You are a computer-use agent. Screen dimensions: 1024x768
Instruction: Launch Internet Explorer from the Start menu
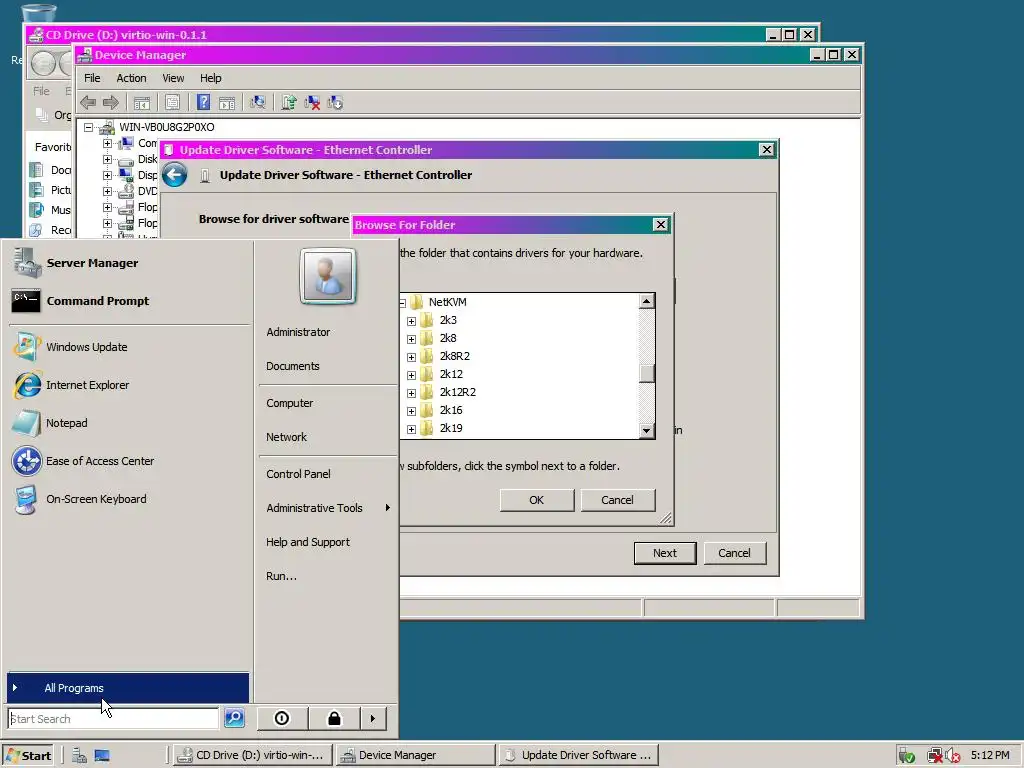point(129,385)
